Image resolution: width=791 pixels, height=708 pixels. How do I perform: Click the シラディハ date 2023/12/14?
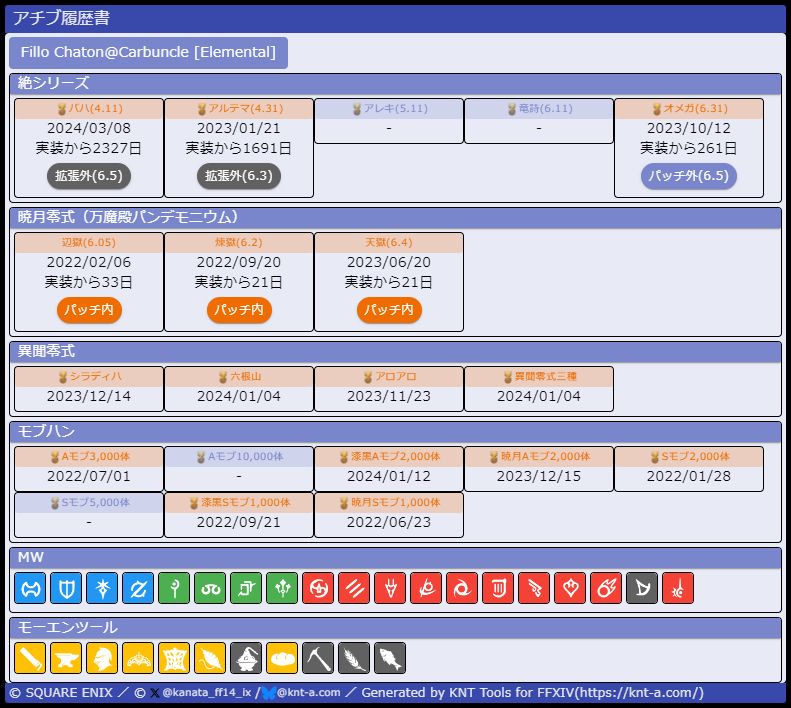tap(89, 397)
